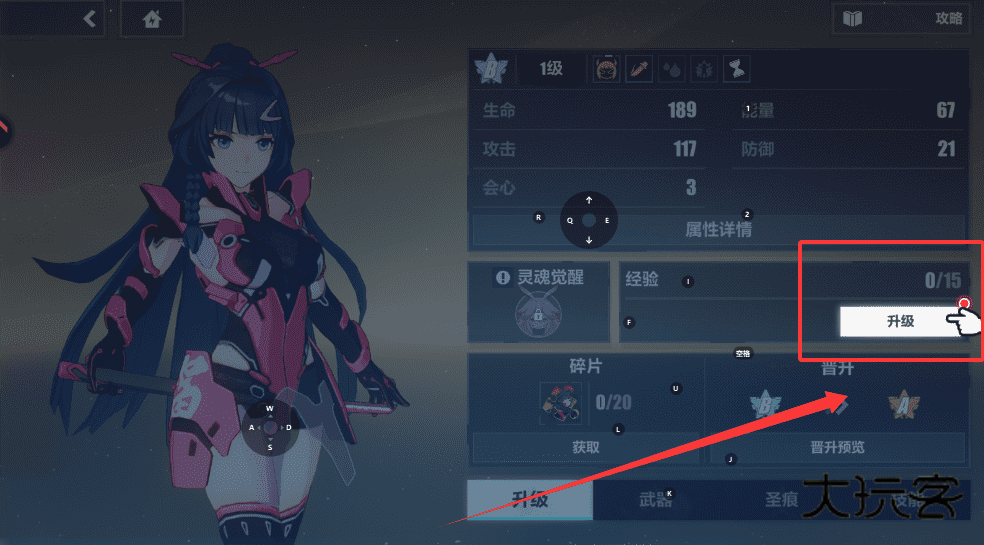The image size is (984, 545).
Task: Open 晋升预览 promotion preview
Action: (837, 447)
